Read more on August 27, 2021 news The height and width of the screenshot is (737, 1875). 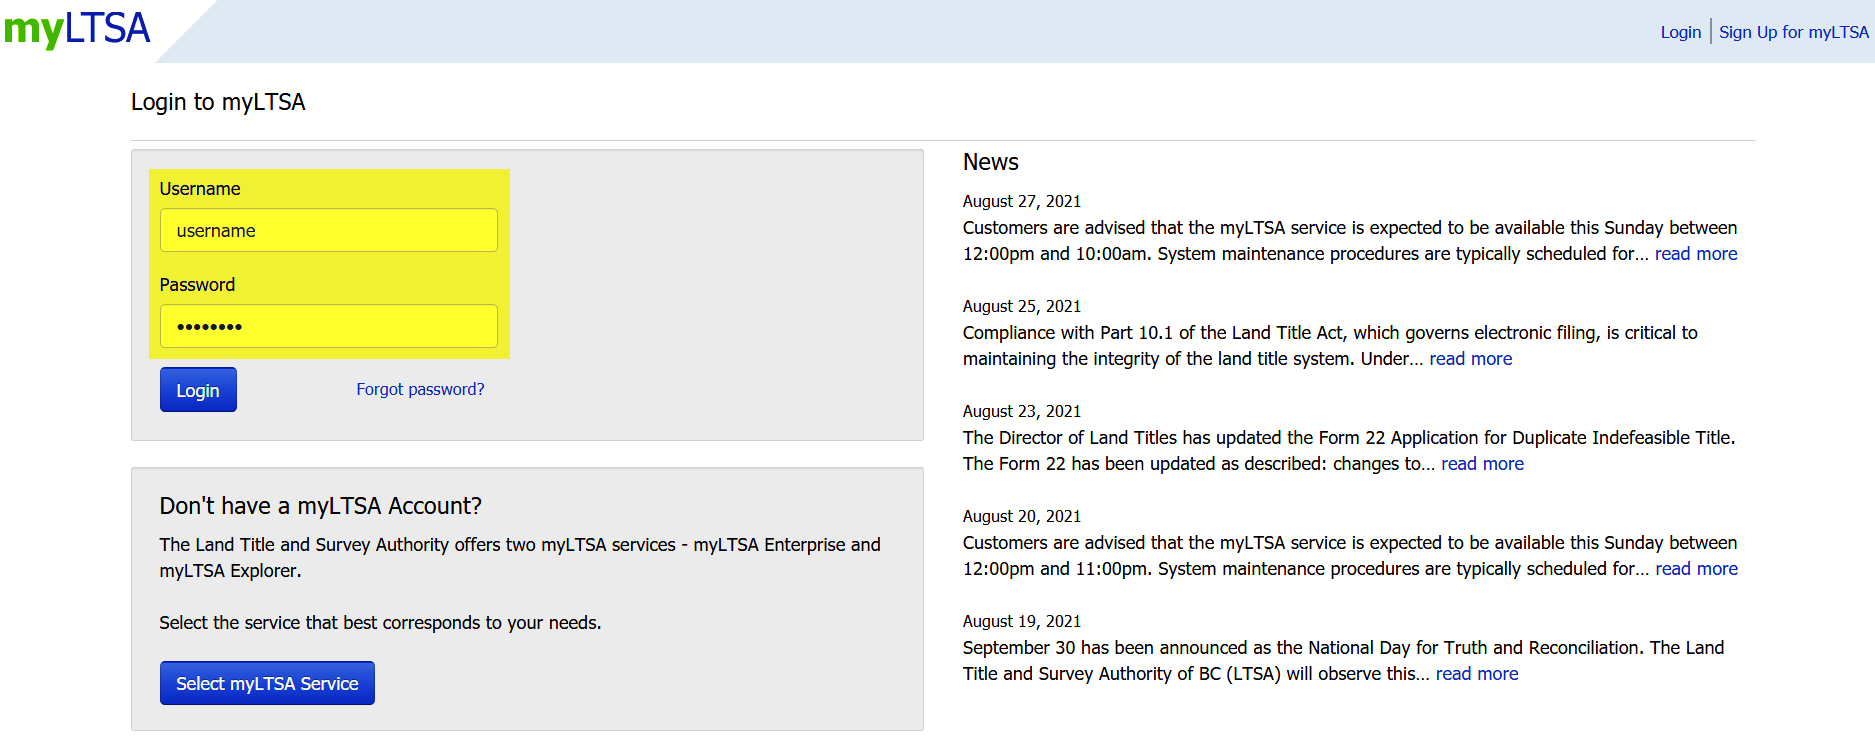(x=1696, y=254)
